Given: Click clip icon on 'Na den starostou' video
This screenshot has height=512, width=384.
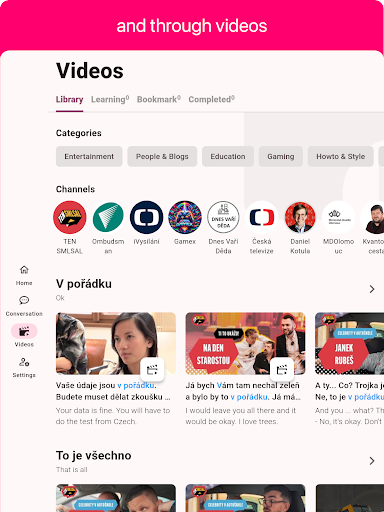Looking at the screenshot, I should [282, 369].
